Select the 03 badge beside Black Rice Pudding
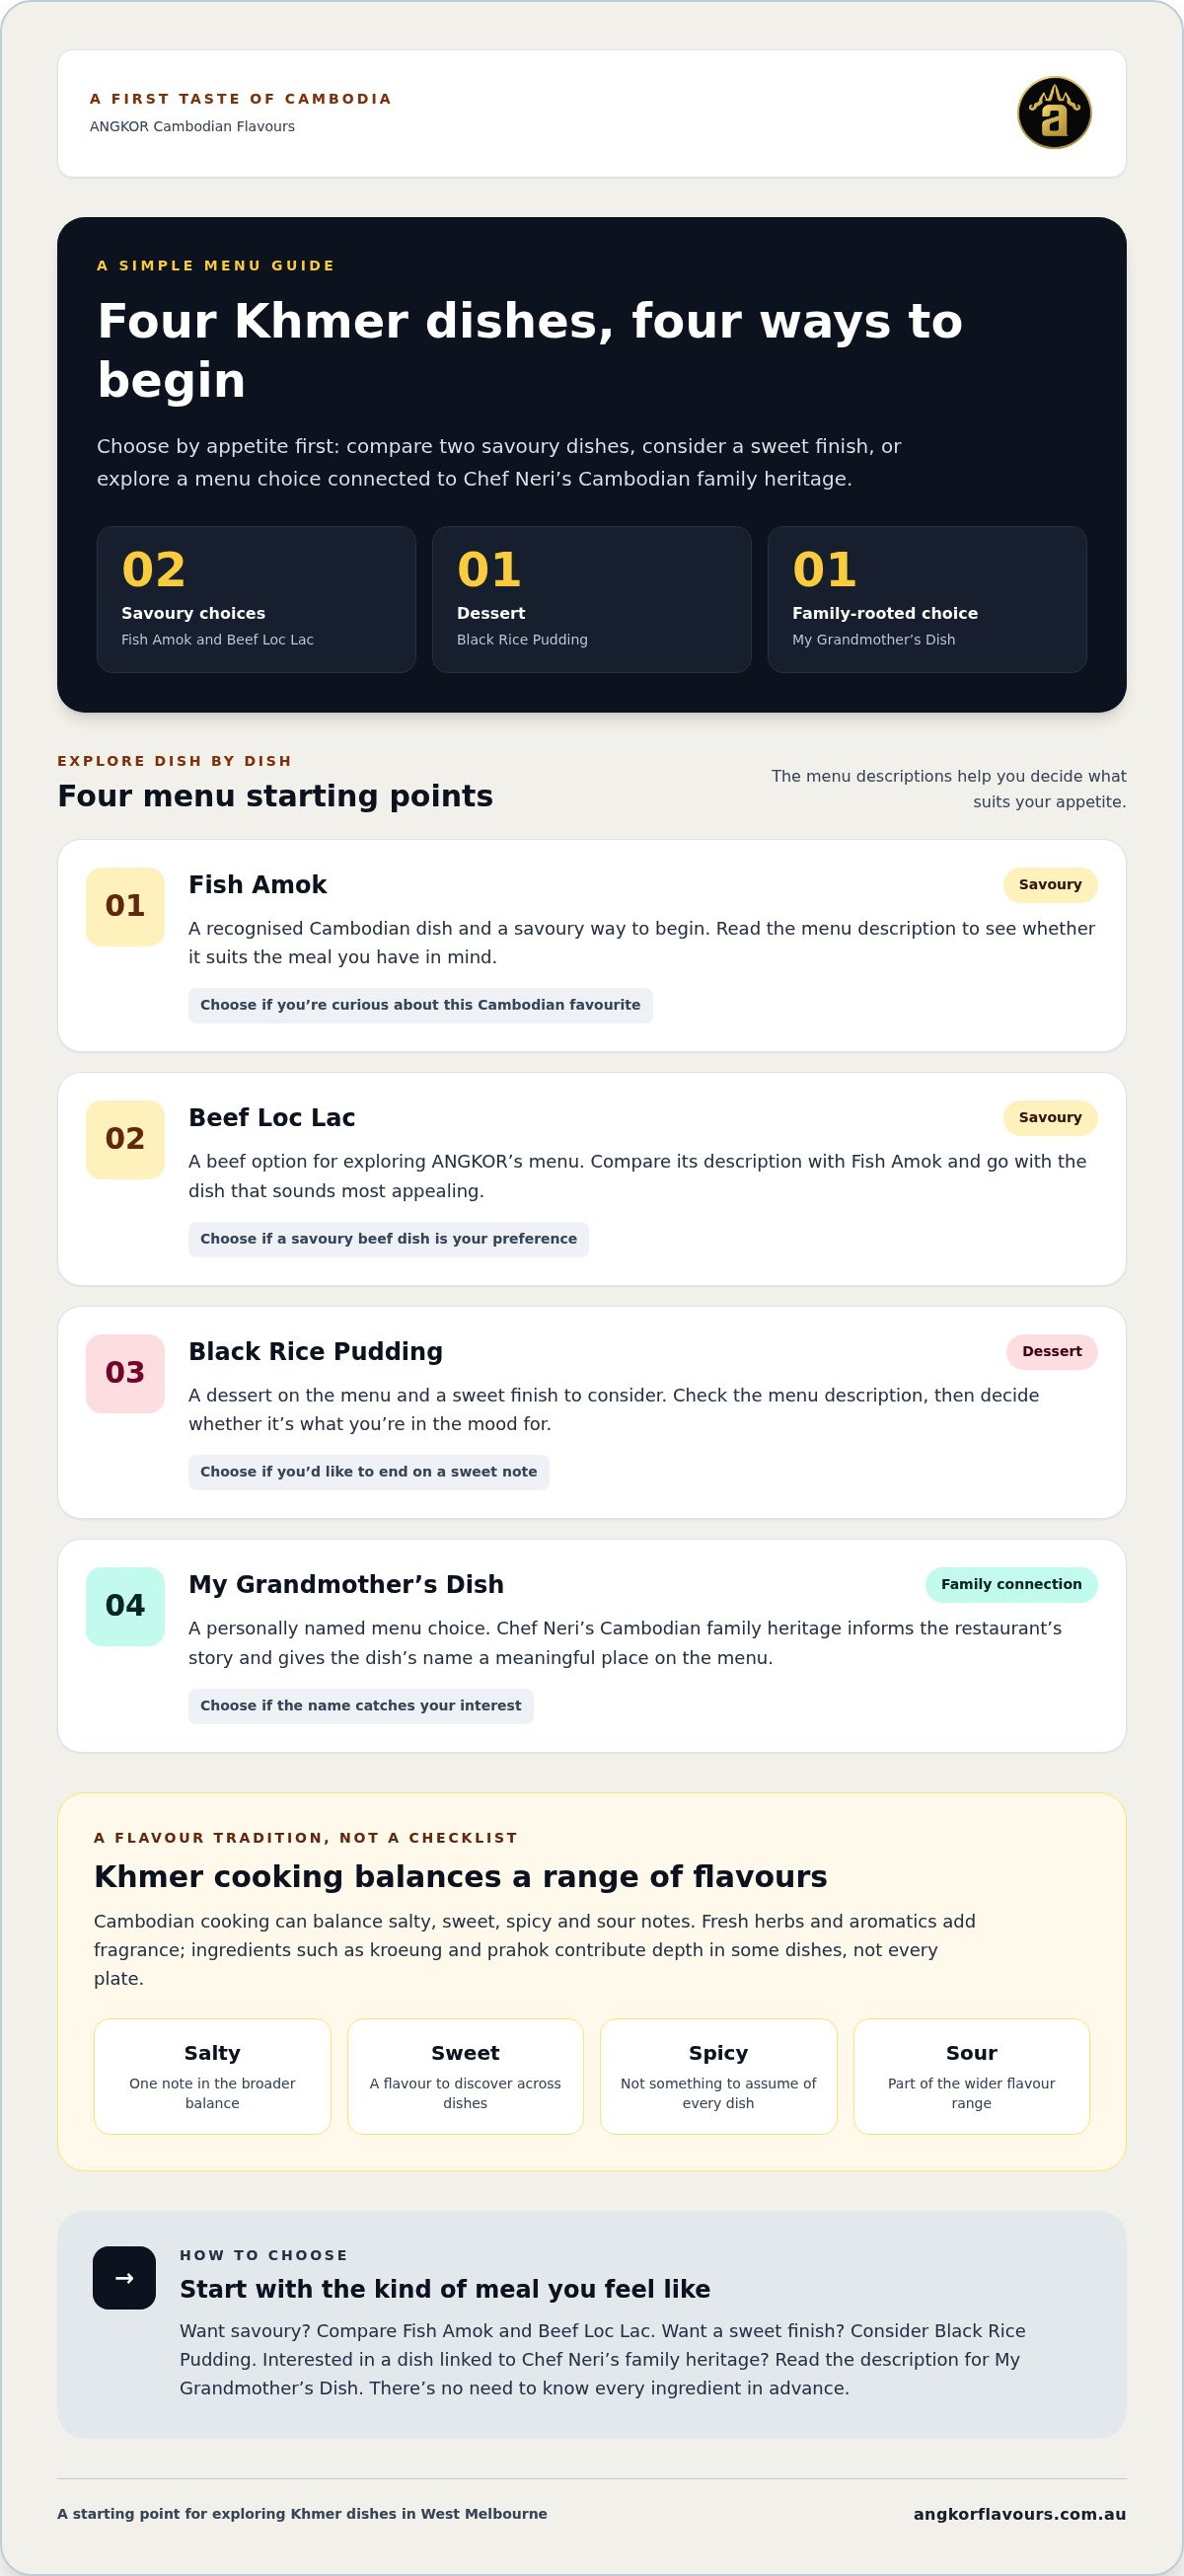The height and width of the screenshot is (2576, 1184). pyautogui.click(x=125, y=1373)
